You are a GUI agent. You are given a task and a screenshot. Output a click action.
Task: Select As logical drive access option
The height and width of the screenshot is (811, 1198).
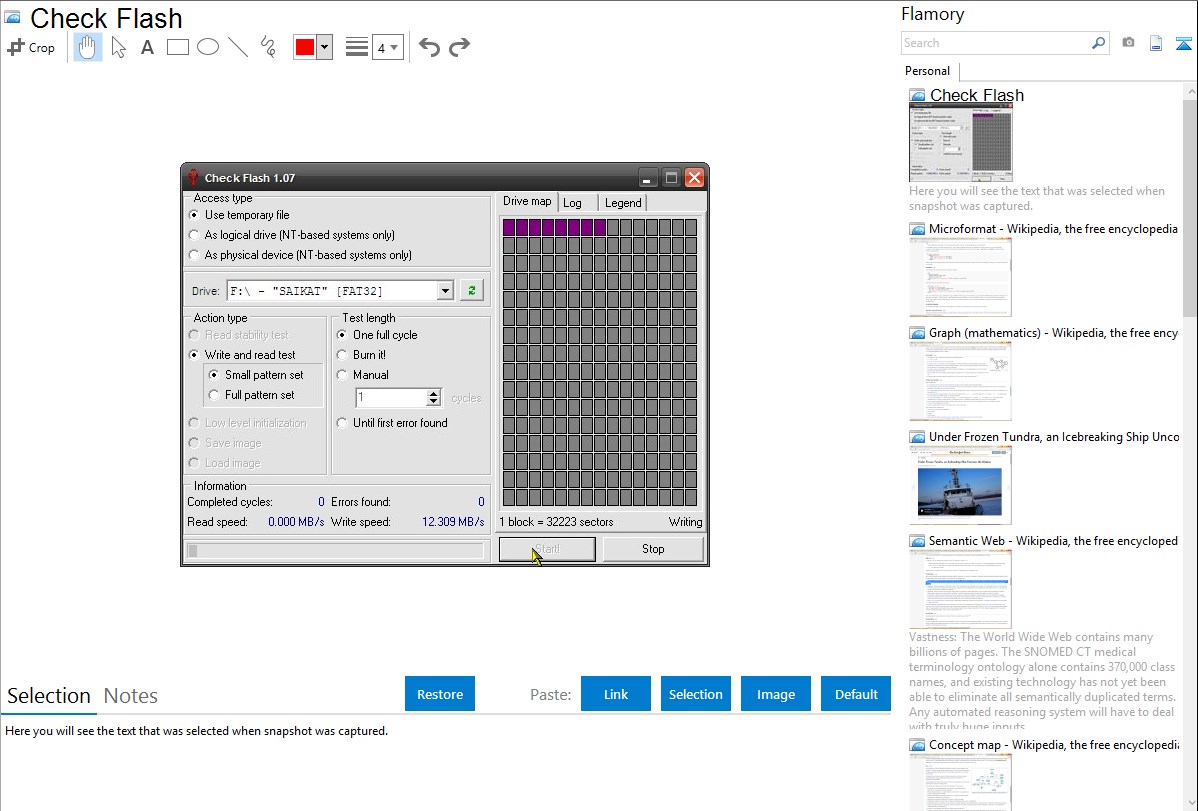pos(194,235)
